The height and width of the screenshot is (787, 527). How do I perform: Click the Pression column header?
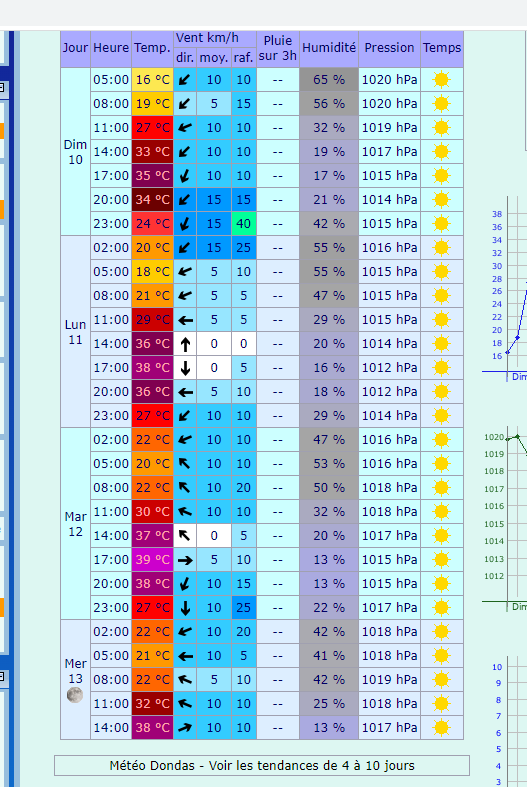[x=389, y=48]
